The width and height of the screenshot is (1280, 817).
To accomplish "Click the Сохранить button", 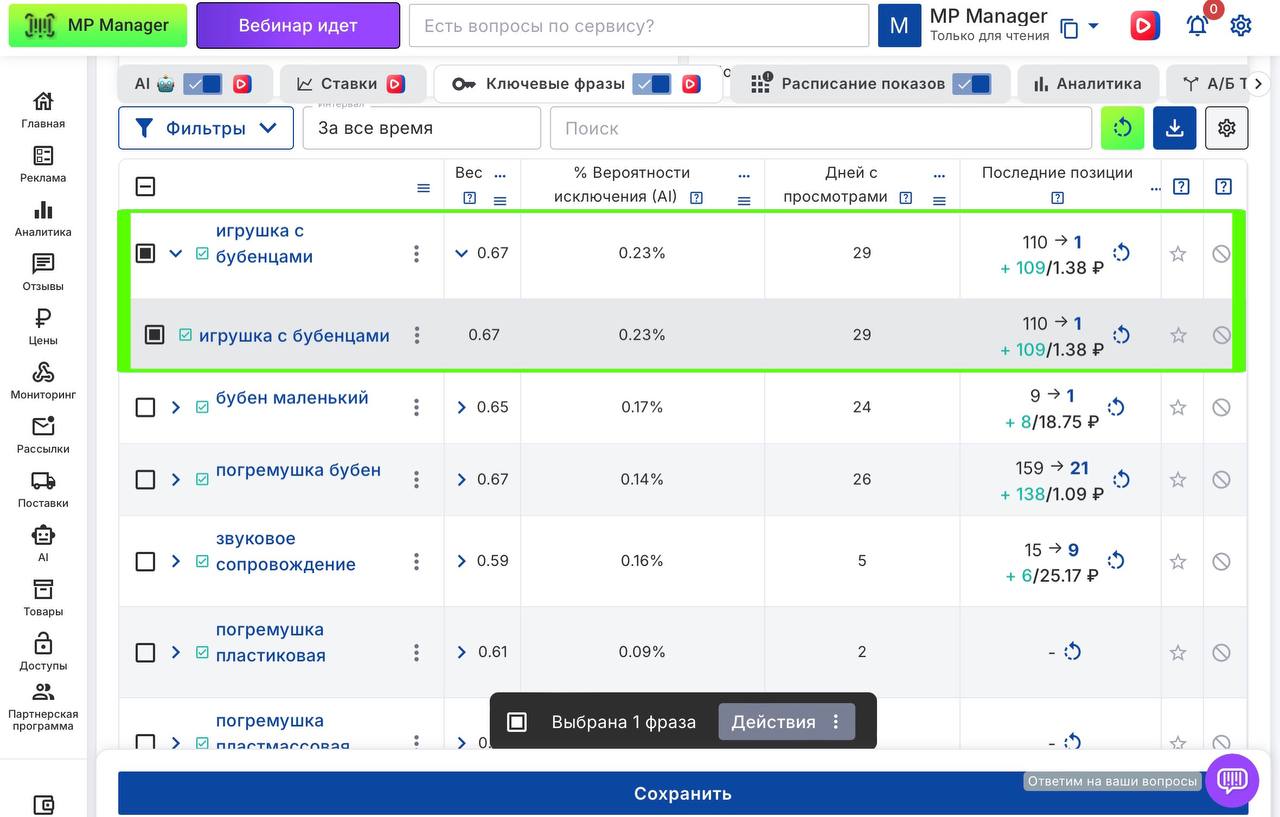I will (683, 793).
